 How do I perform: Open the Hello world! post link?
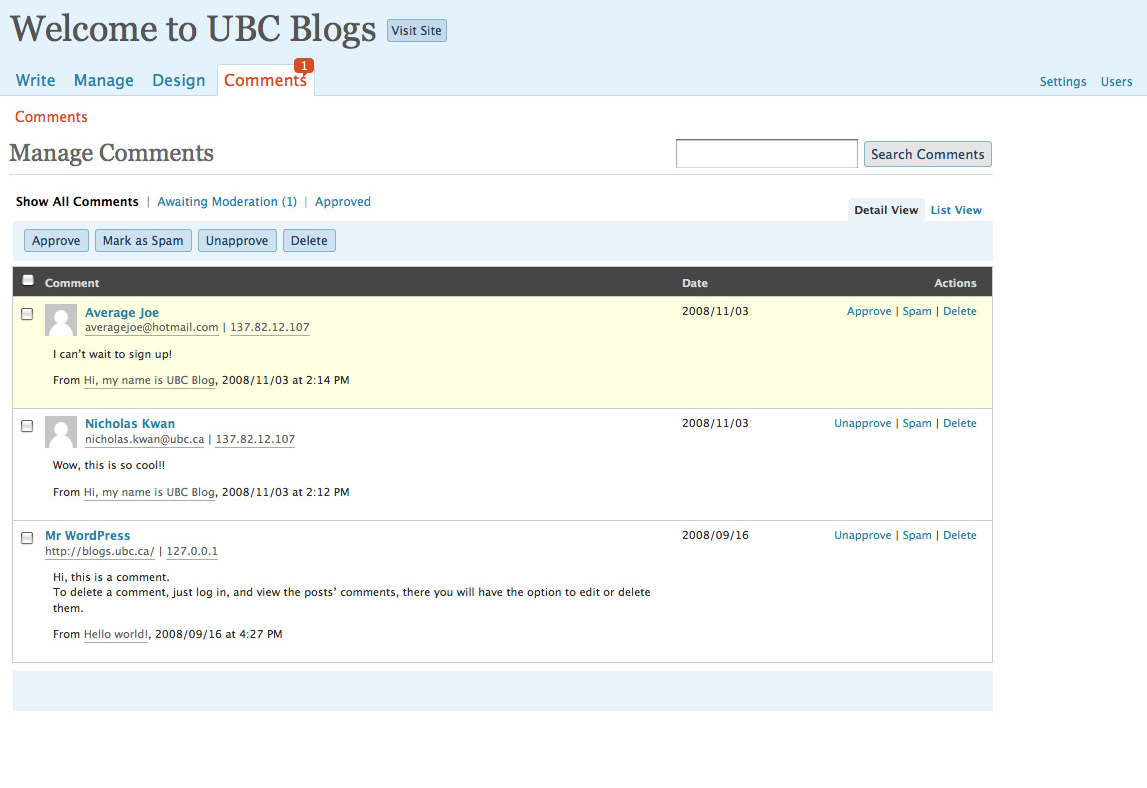tap(116, 634)
